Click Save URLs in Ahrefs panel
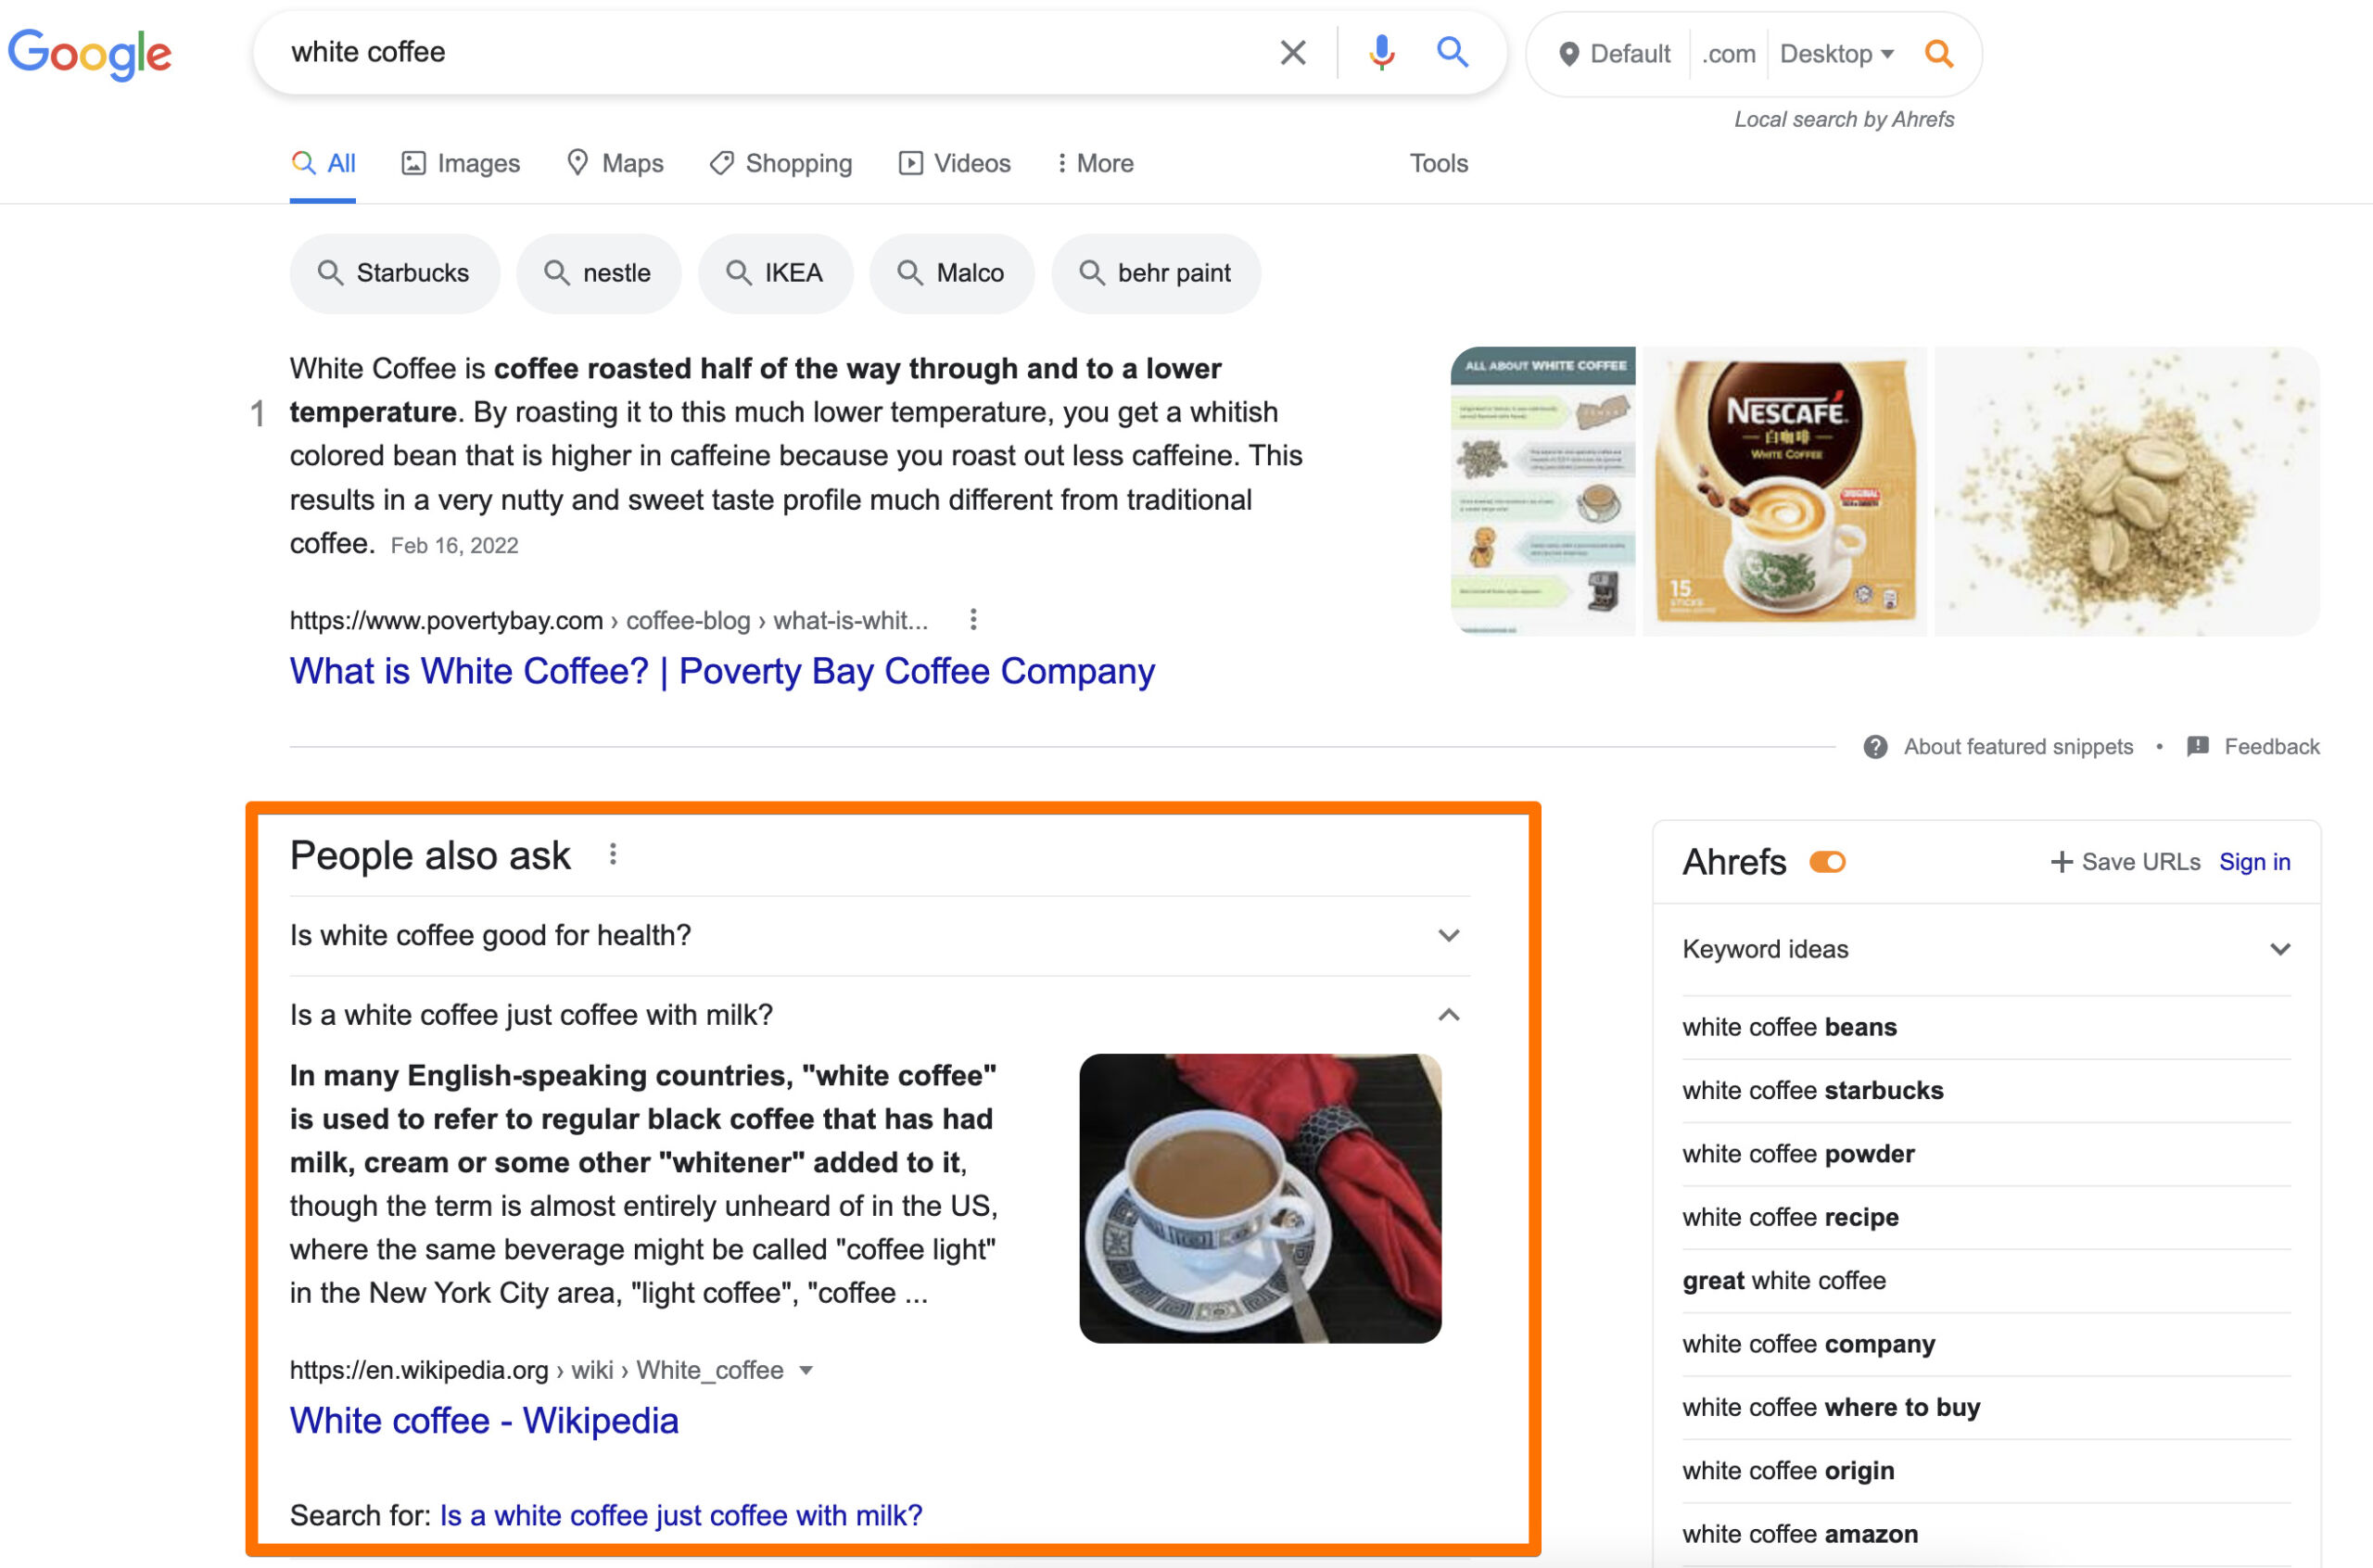This screenshot has width=2373, height=1568. click(x=2125, y=862)
